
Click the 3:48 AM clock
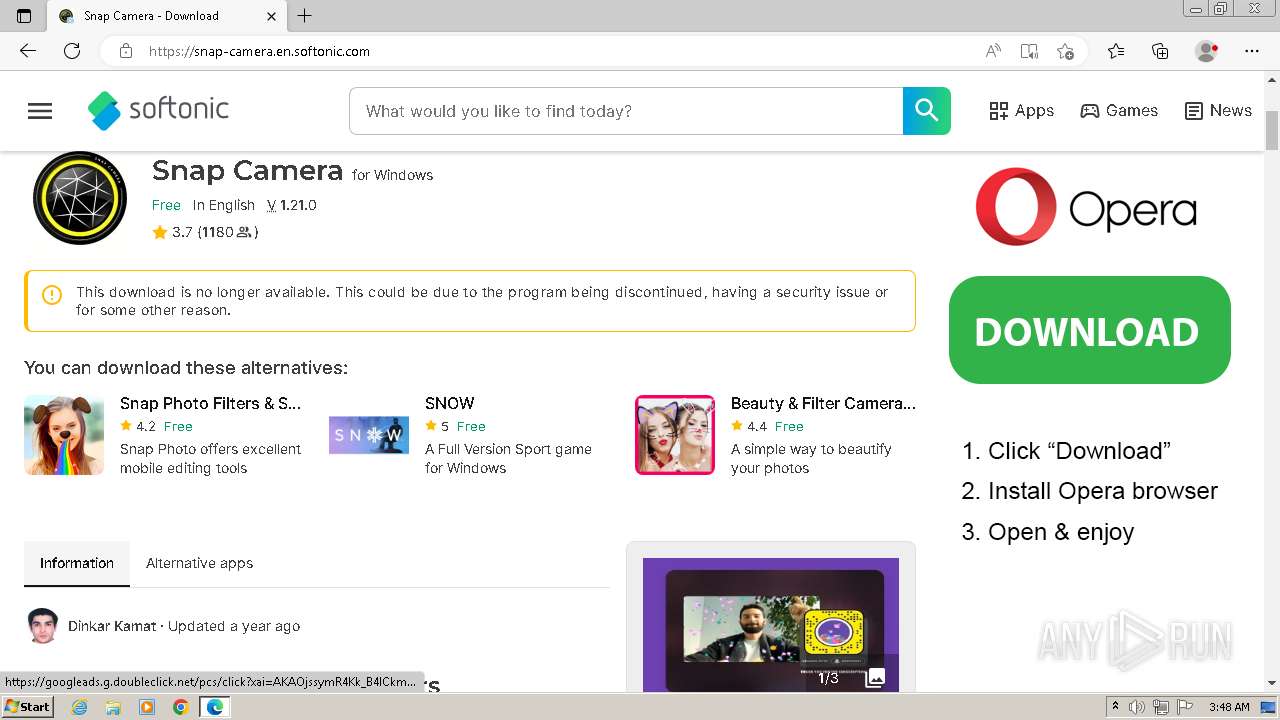(1229, 707)
